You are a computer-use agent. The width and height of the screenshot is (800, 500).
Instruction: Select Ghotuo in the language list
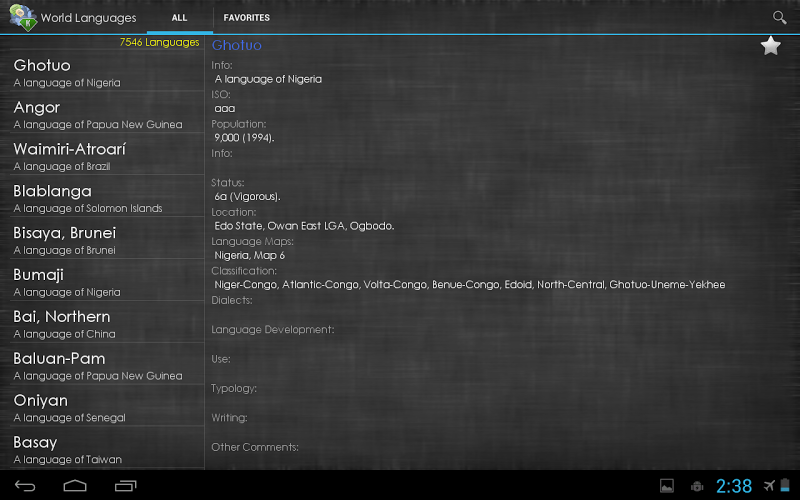click(x=107, y=73)
